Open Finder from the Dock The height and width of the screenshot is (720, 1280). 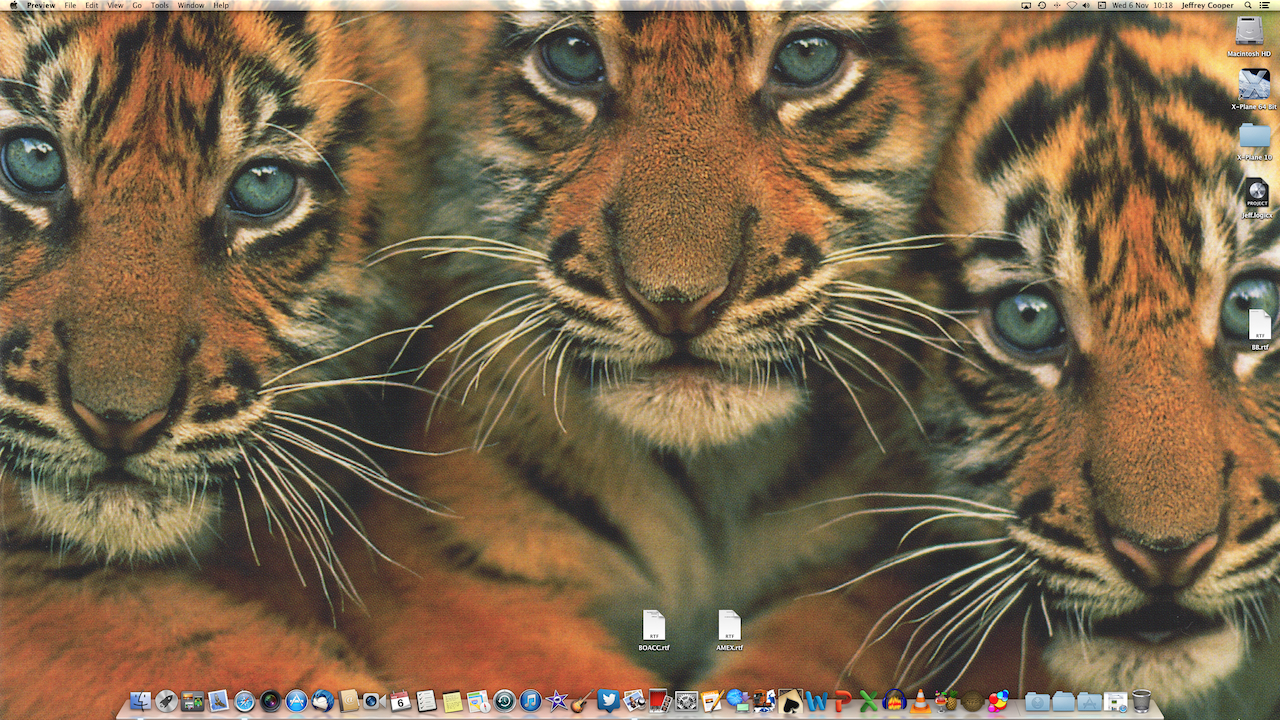click(140, 701)
